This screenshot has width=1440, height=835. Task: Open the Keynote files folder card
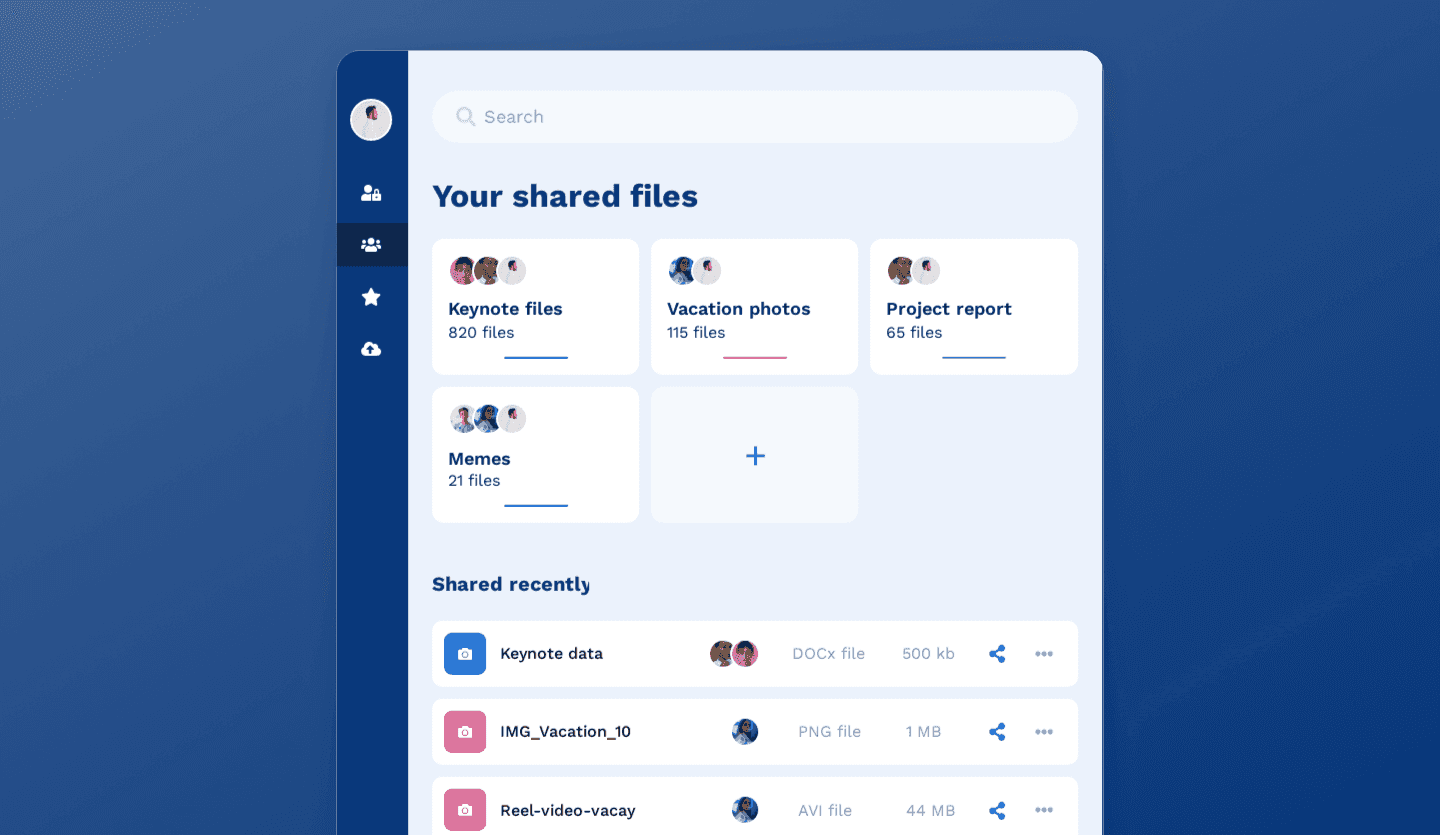click(535, 307)
